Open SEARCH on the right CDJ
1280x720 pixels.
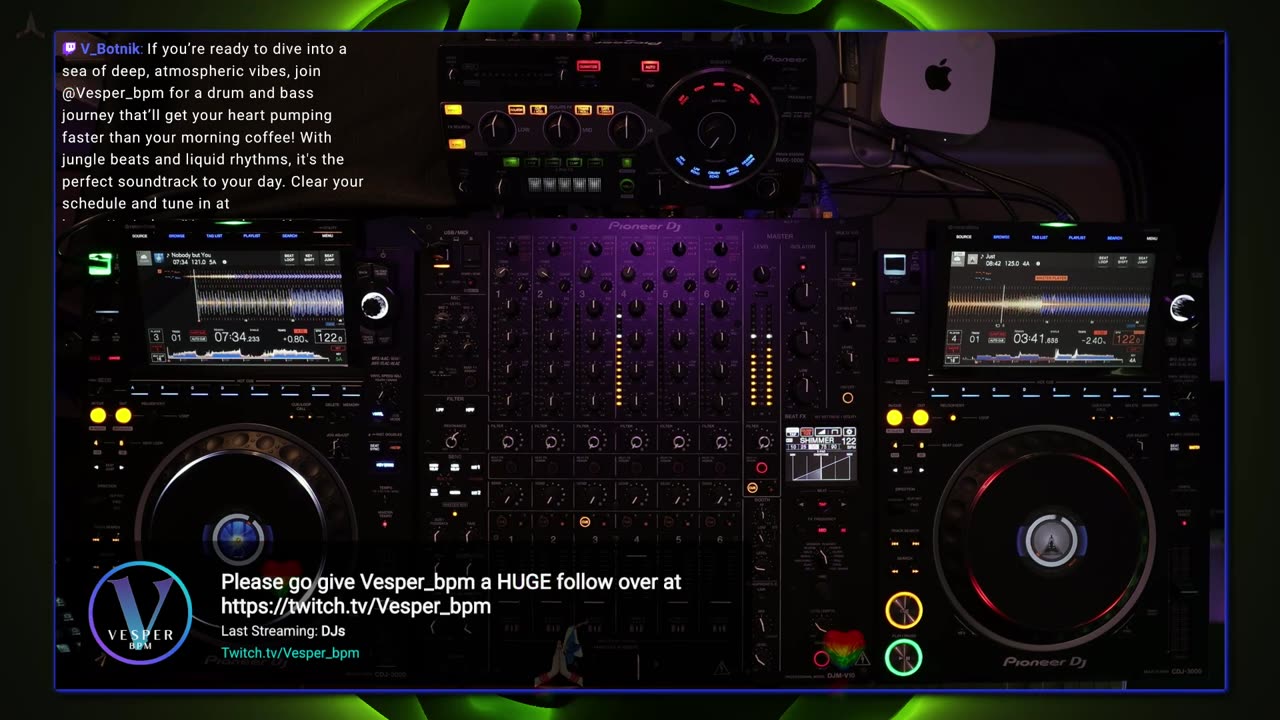click(x=1114, y=237)
